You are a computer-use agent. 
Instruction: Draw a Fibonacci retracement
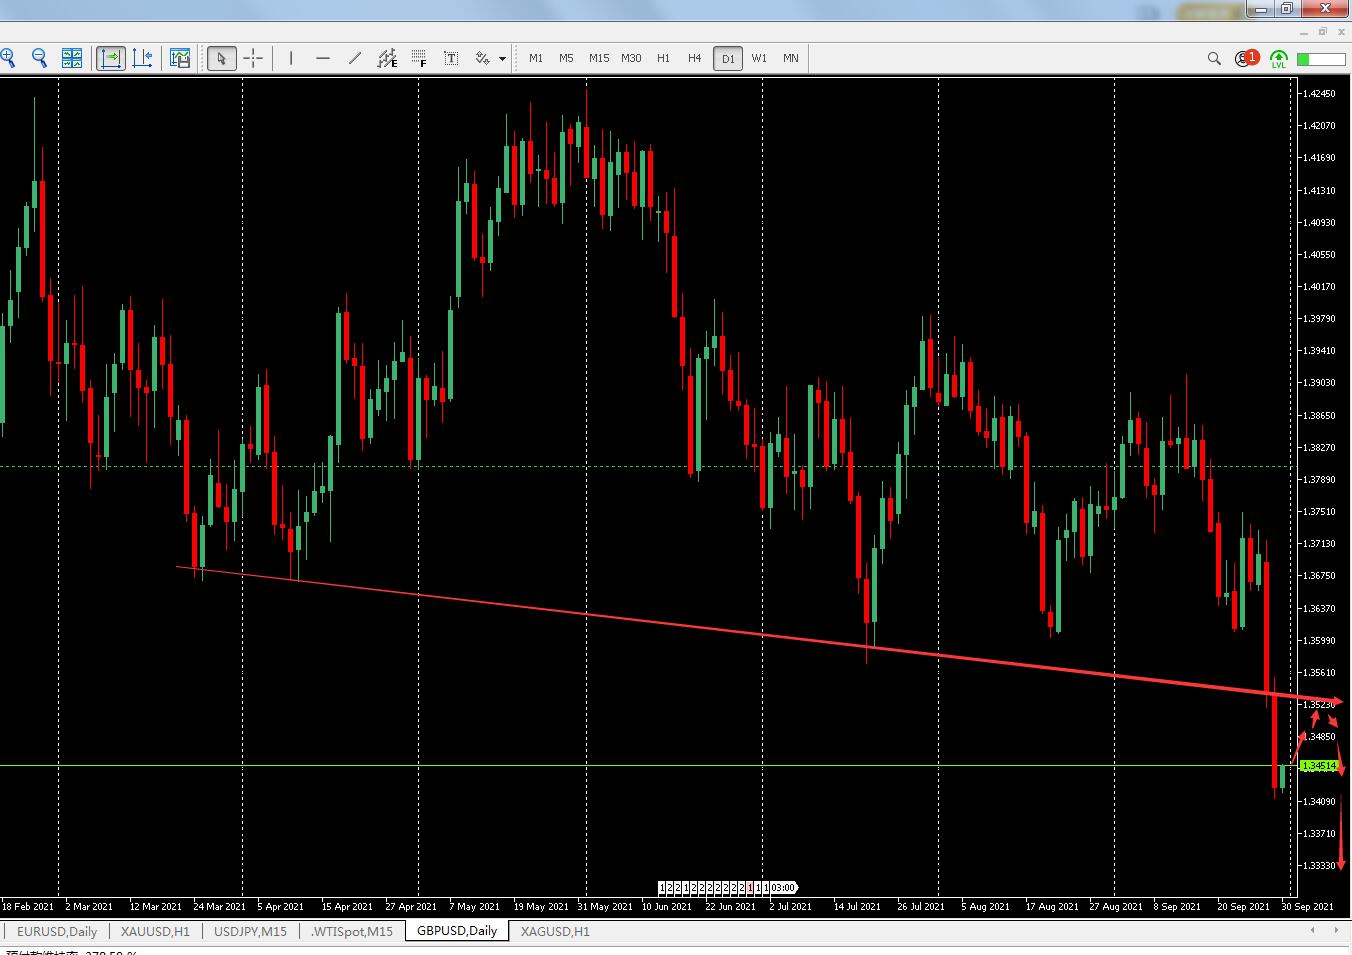coord(419,58)
